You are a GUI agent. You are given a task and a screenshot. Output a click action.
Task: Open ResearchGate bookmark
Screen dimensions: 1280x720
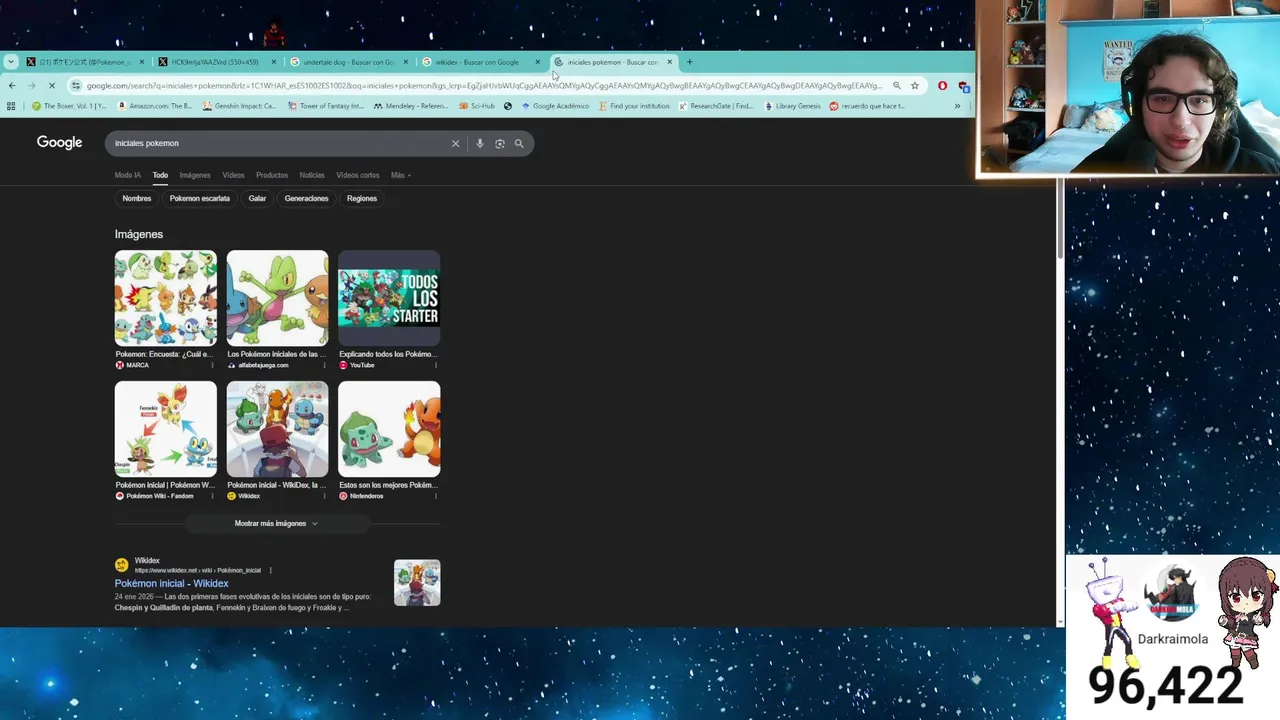point(715,106)
